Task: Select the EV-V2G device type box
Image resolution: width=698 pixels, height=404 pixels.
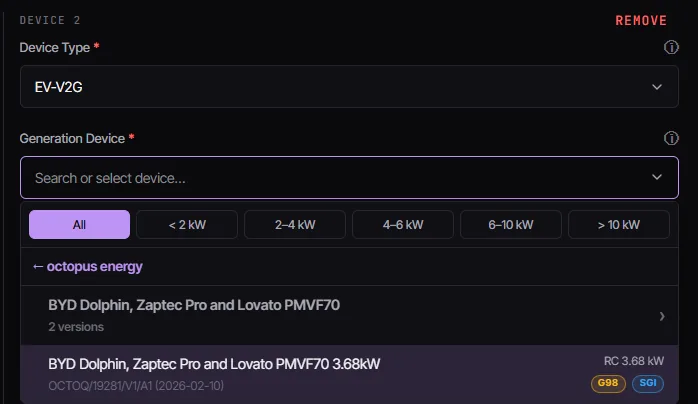Action: (x=349, y=87)
